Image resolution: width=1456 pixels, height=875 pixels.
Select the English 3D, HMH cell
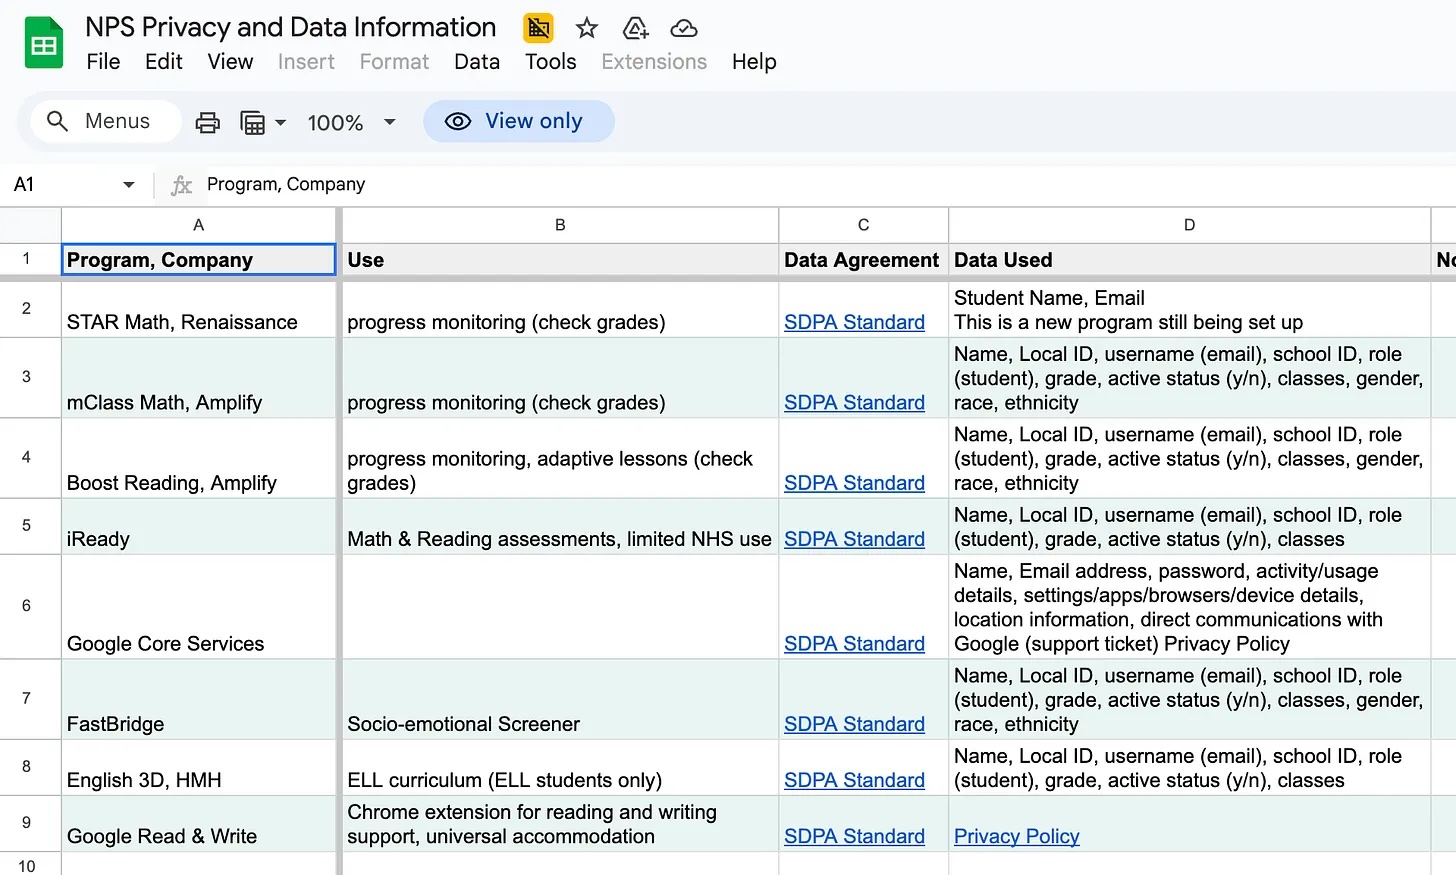click(199, 768)
